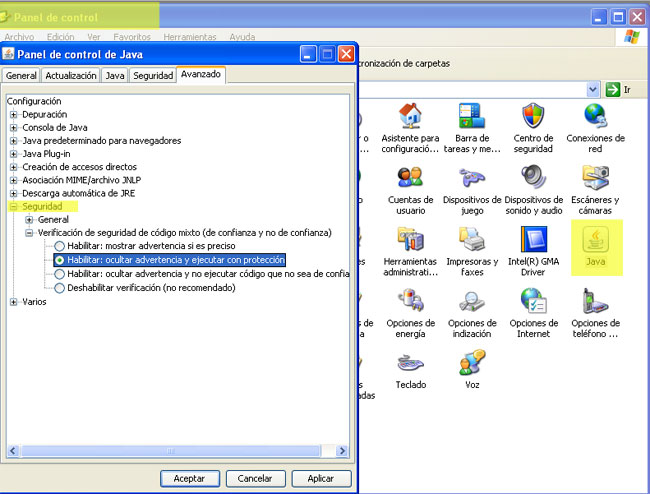Expand General node under Seguridad
Image resolution: width=650 pixels, height=494 pixels.
tap(29, 220)
